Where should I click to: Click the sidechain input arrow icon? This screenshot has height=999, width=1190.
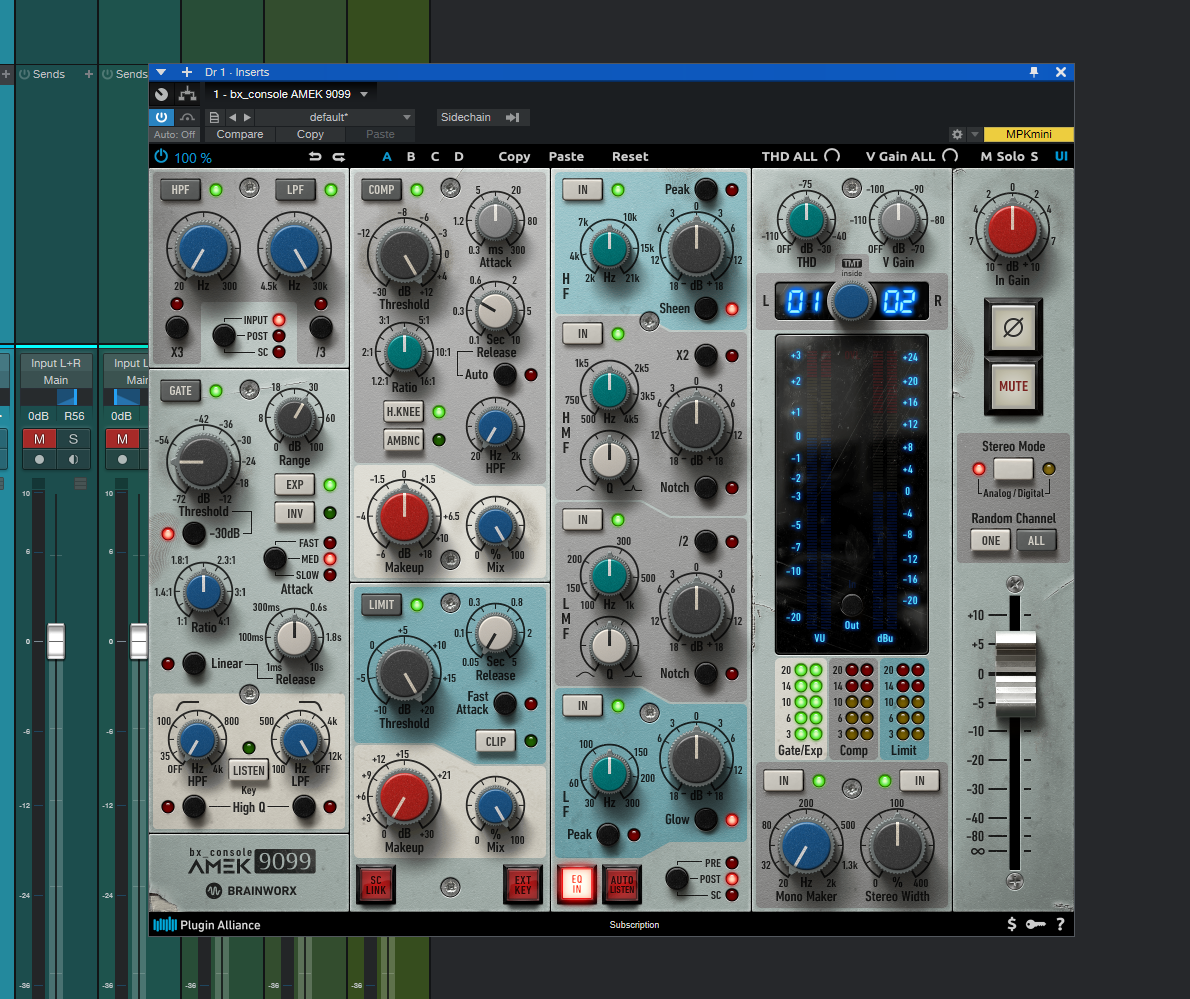click(x=513, y=118)
